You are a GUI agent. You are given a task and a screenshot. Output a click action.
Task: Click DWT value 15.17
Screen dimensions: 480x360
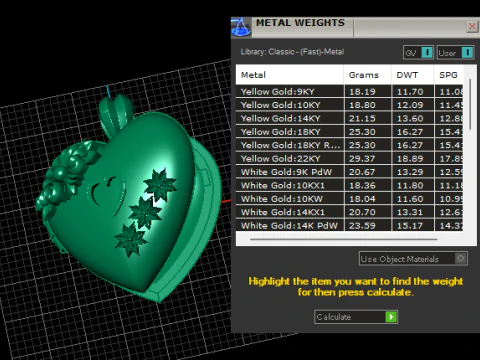pos(410,225)
